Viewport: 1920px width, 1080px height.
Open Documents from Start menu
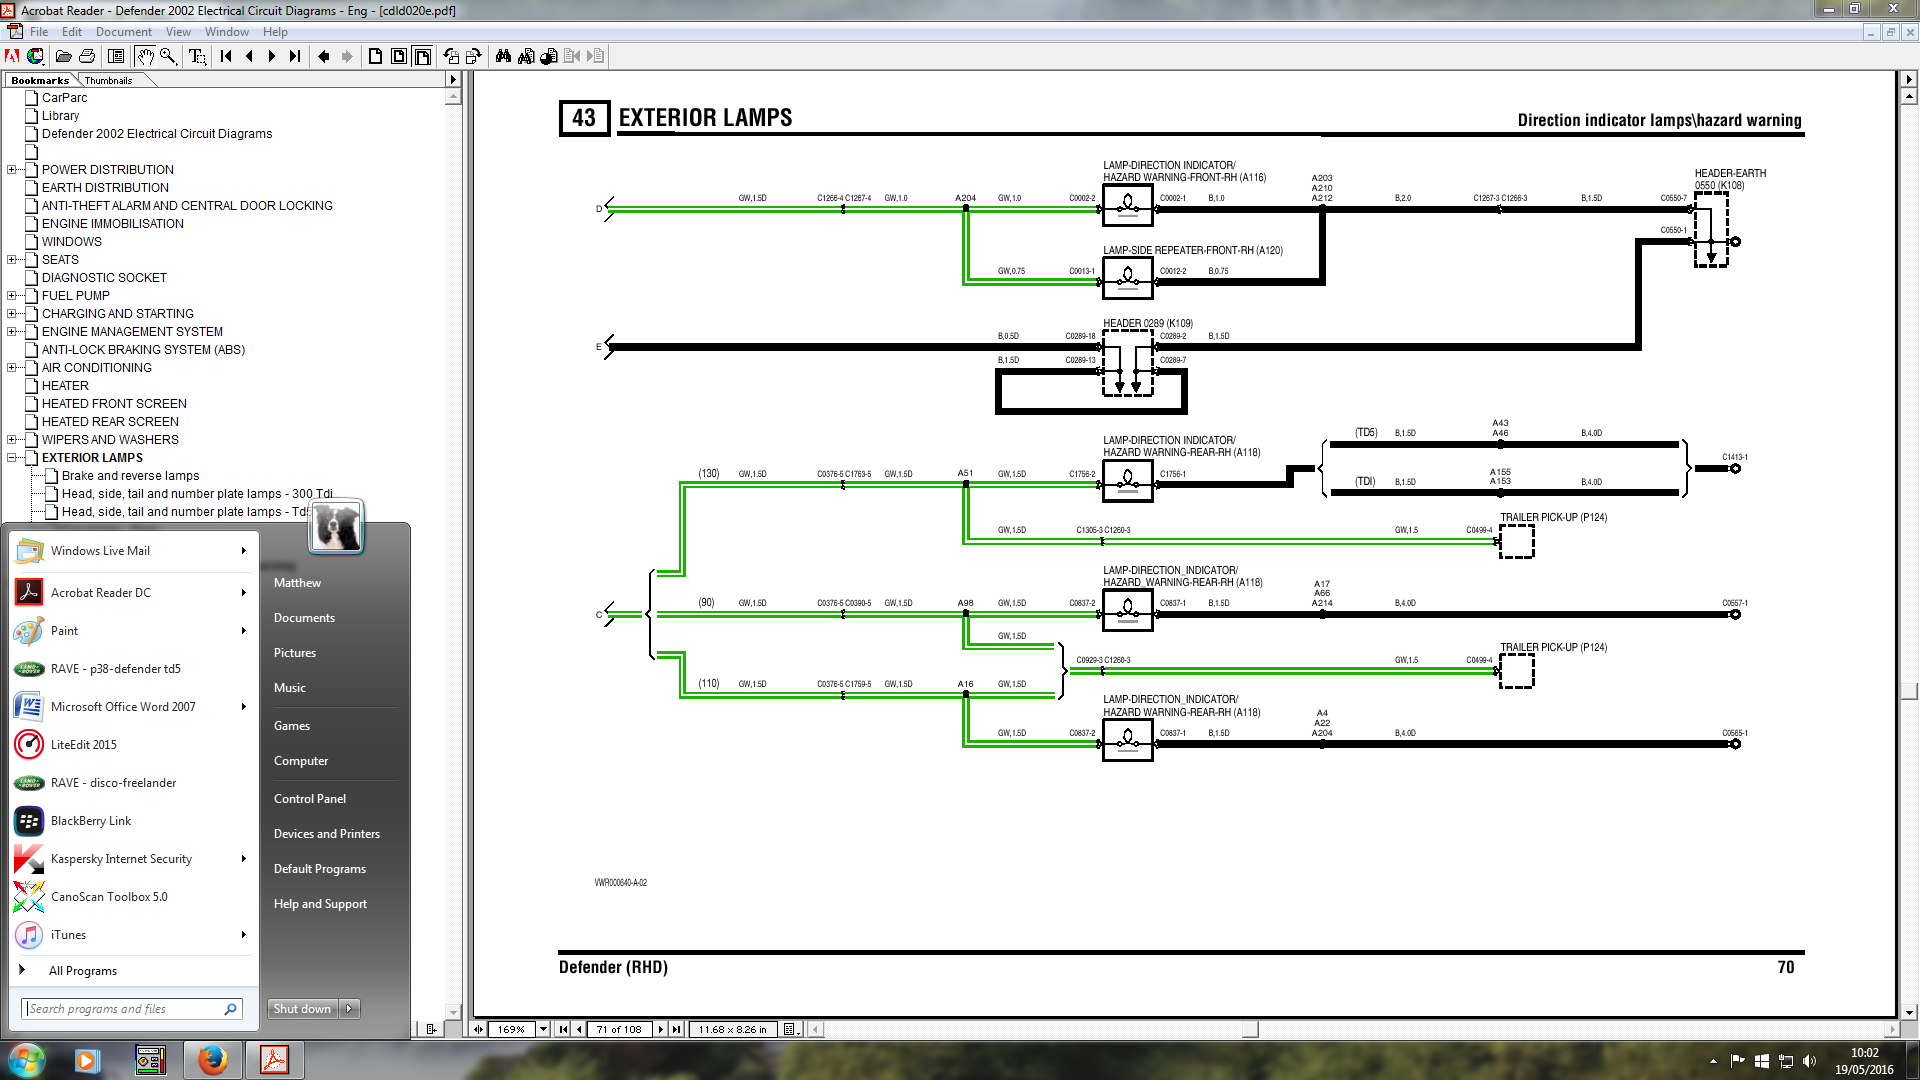(x=304, y=618)
